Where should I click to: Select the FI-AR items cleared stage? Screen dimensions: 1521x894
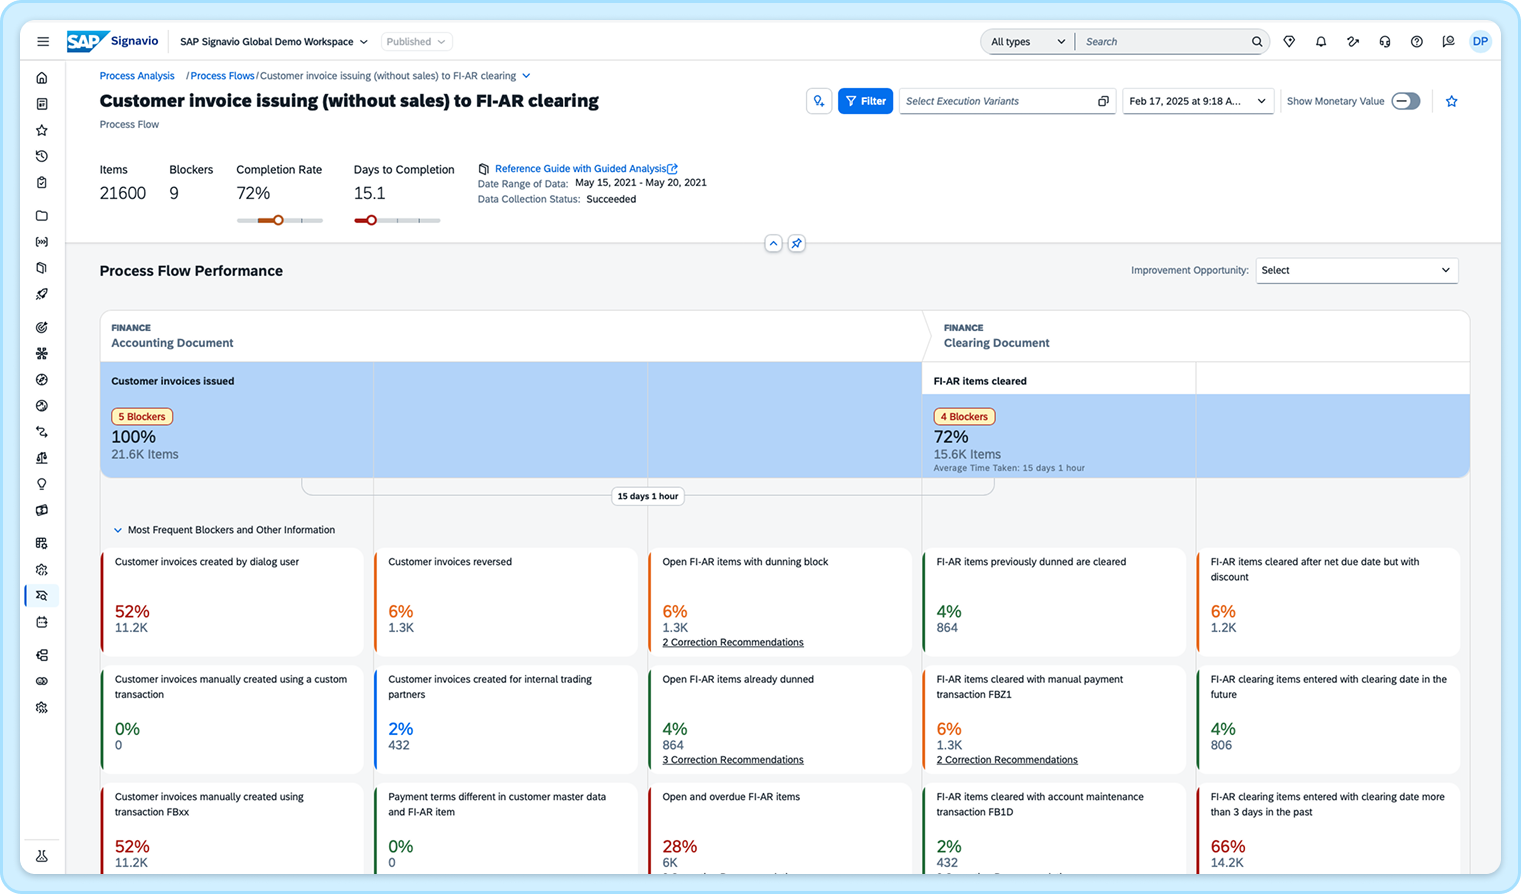point(1195,420)
